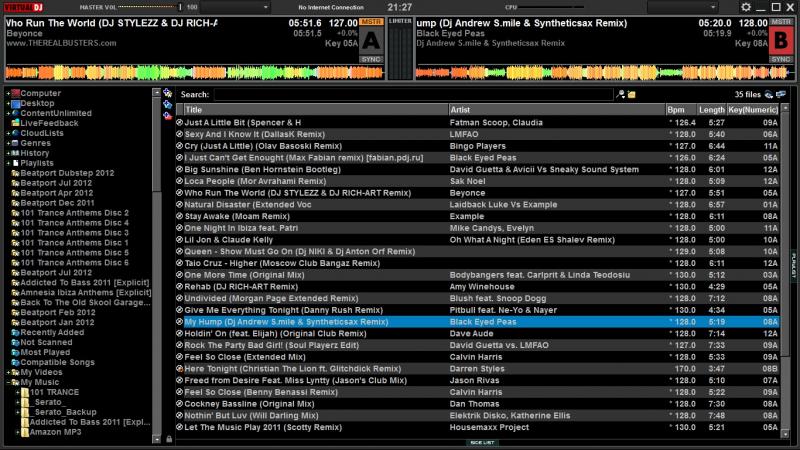
Task: Click the track list scrollbar up arrow
Action: 785,109
